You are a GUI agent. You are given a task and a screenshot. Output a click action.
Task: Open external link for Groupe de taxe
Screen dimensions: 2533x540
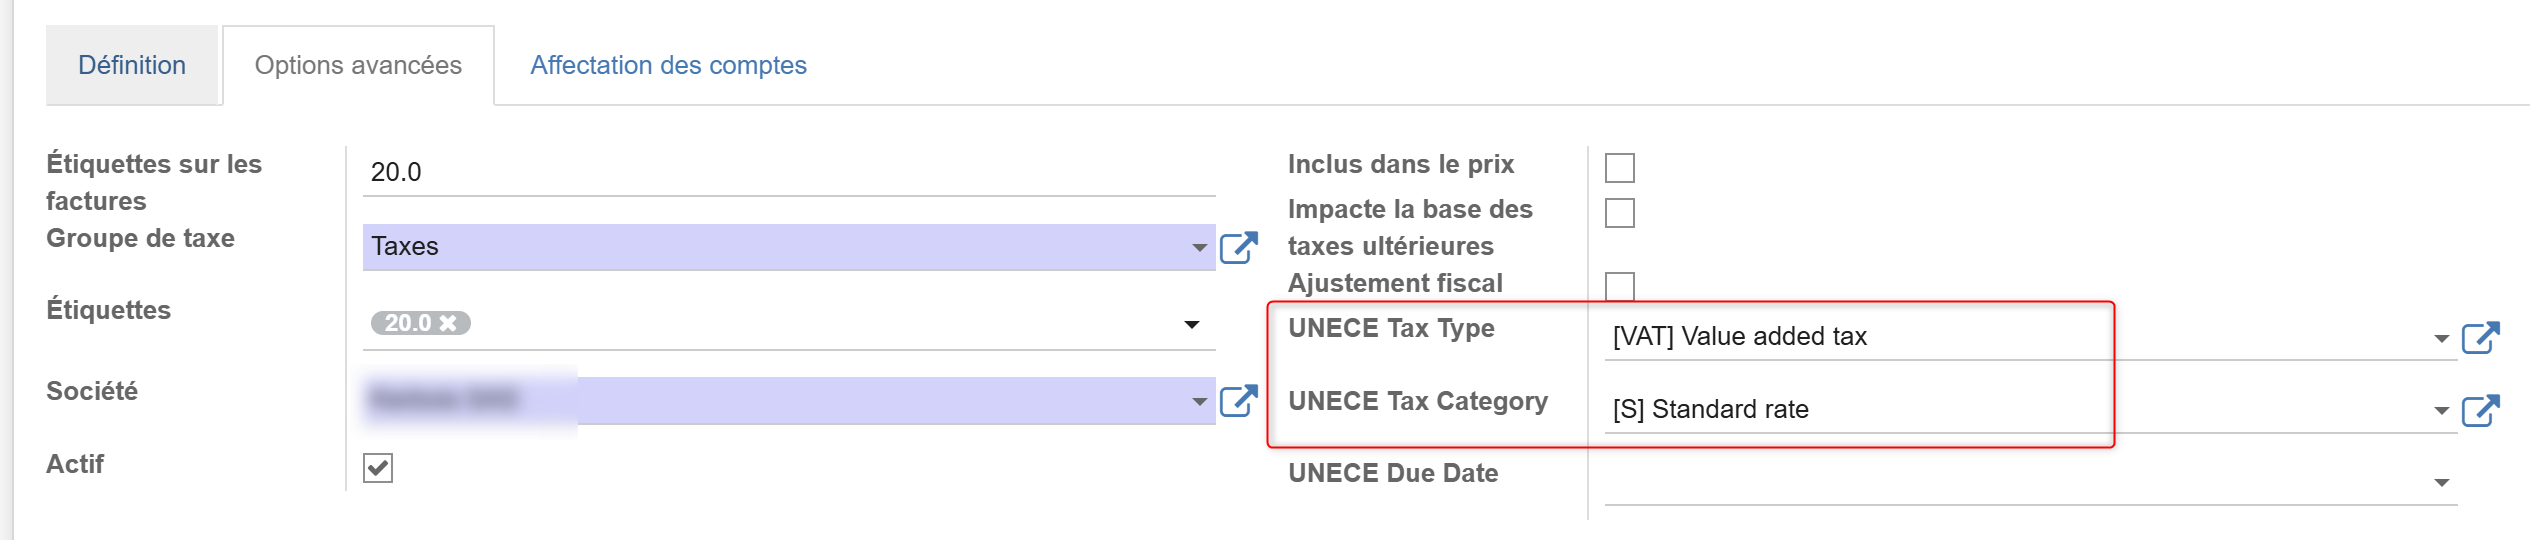coord(1238,247)
